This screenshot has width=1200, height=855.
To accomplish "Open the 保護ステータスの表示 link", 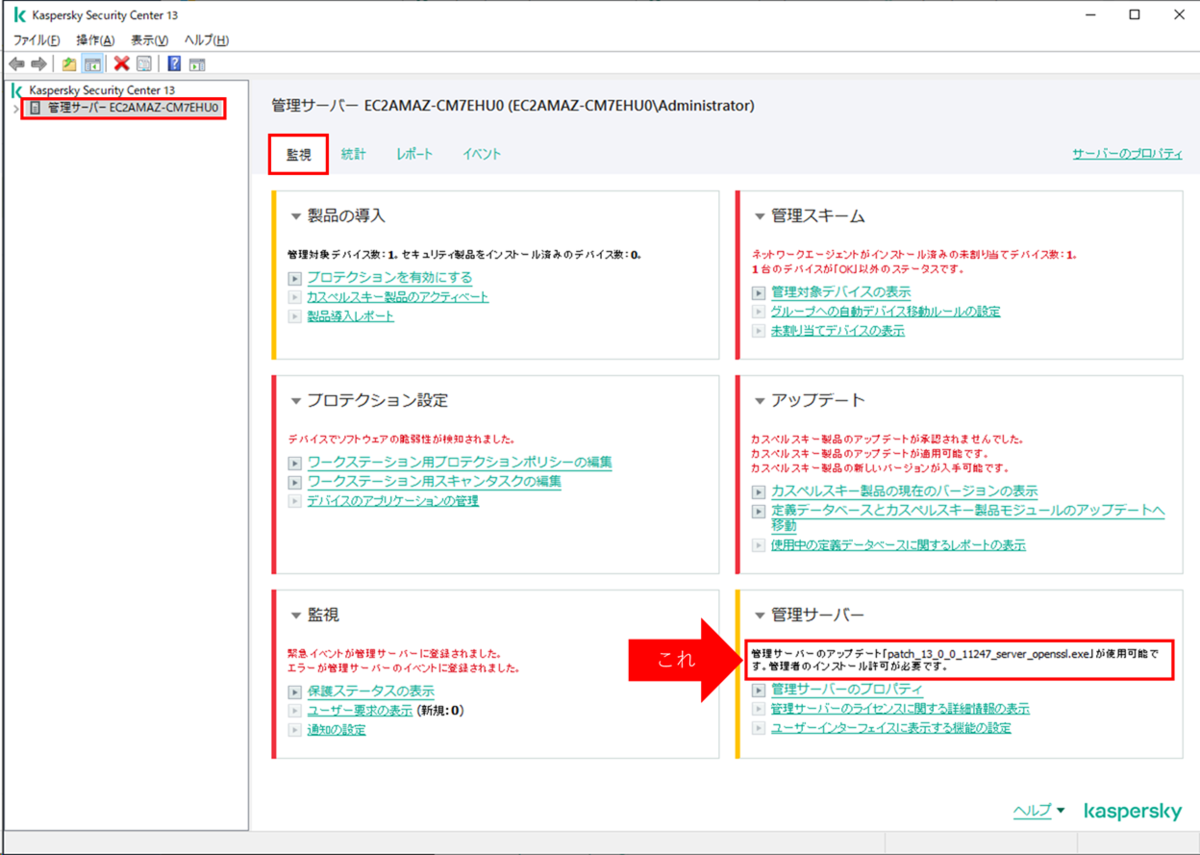I will [x=370, y=691].
